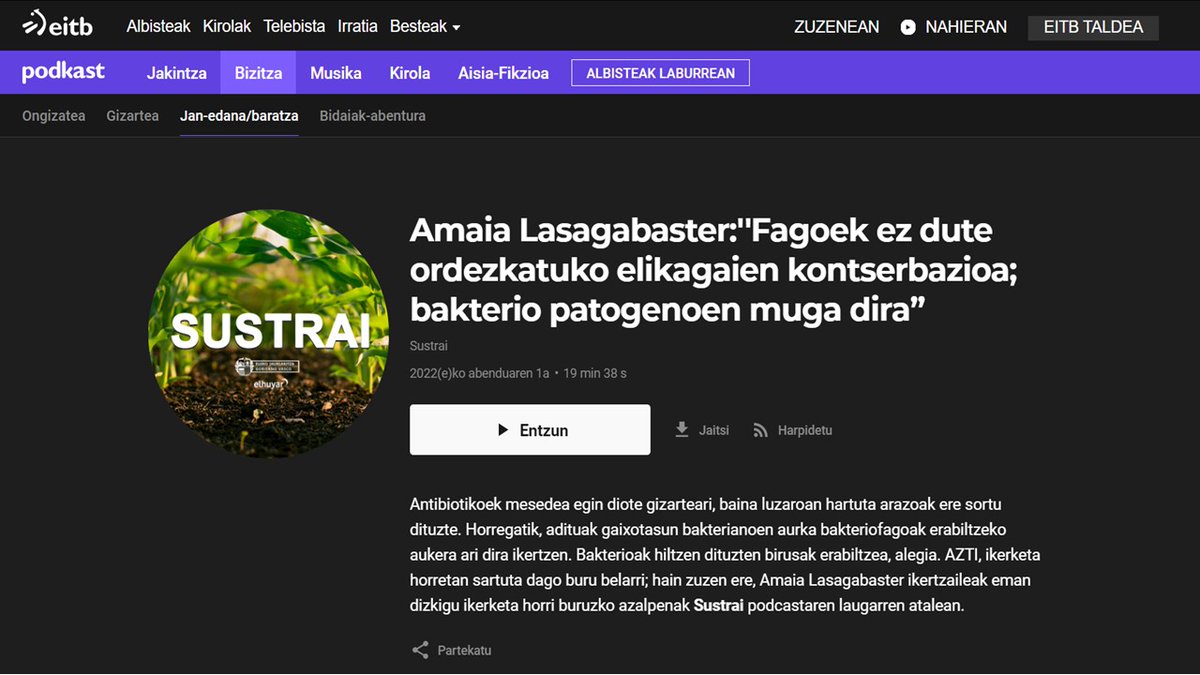Click the play icon beside NAHIERAN

click(908, 27)
